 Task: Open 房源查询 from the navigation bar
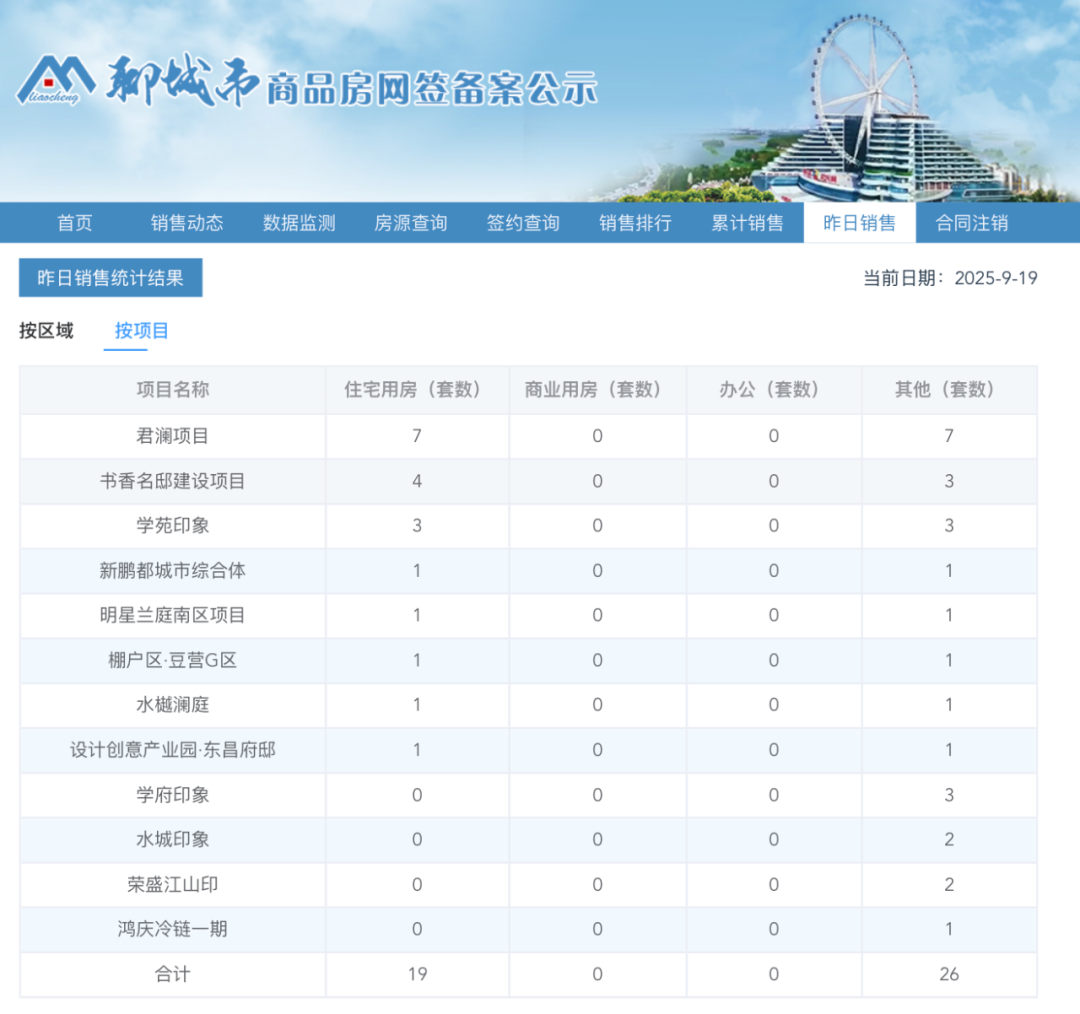411,222
